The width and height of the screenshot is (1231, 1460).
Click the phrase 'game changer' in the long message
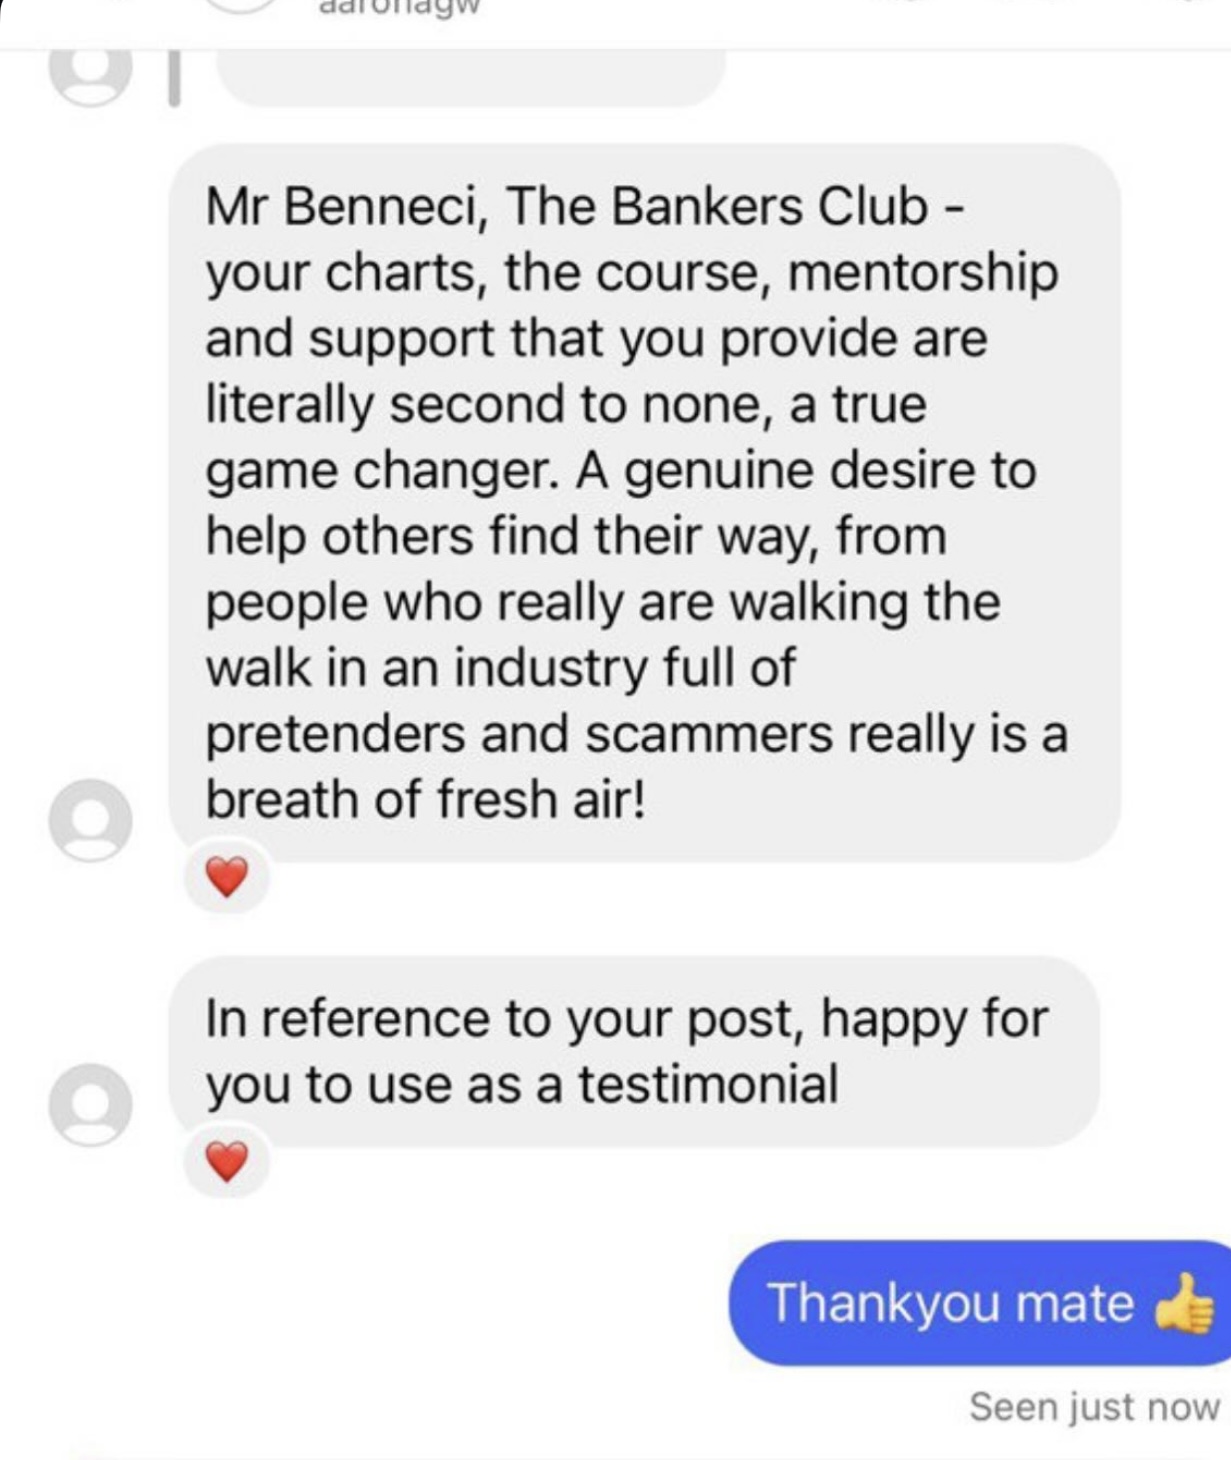(x=381, y=471)
